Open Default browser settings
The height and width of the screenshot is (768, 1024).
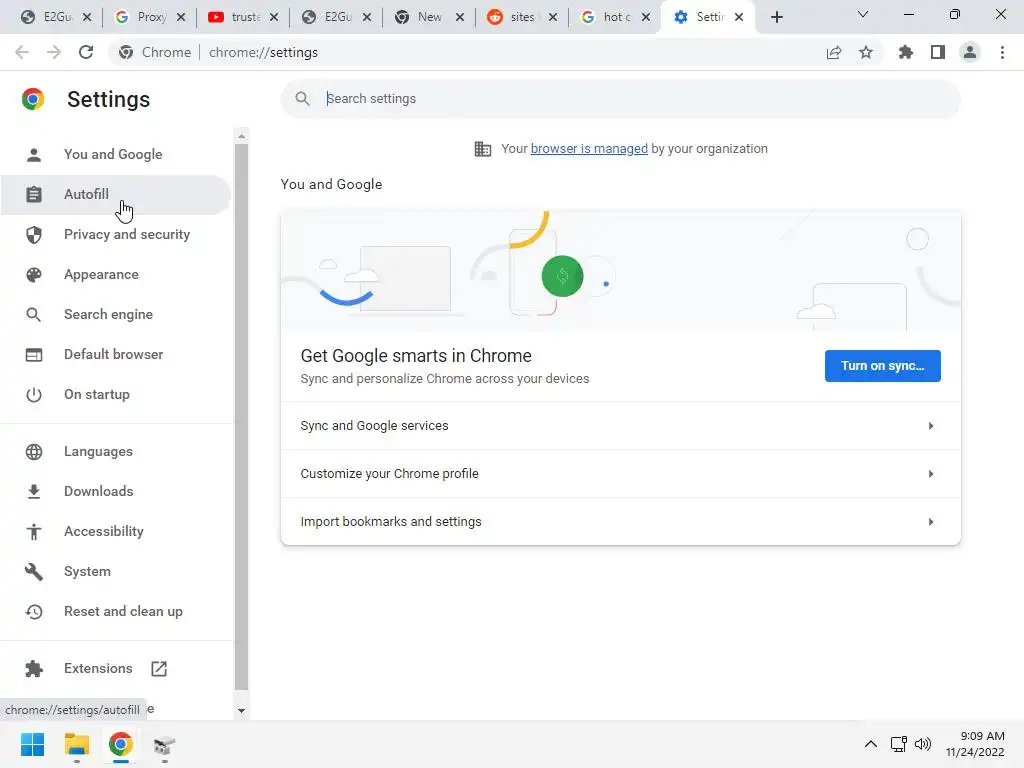(x=116, y=355)
